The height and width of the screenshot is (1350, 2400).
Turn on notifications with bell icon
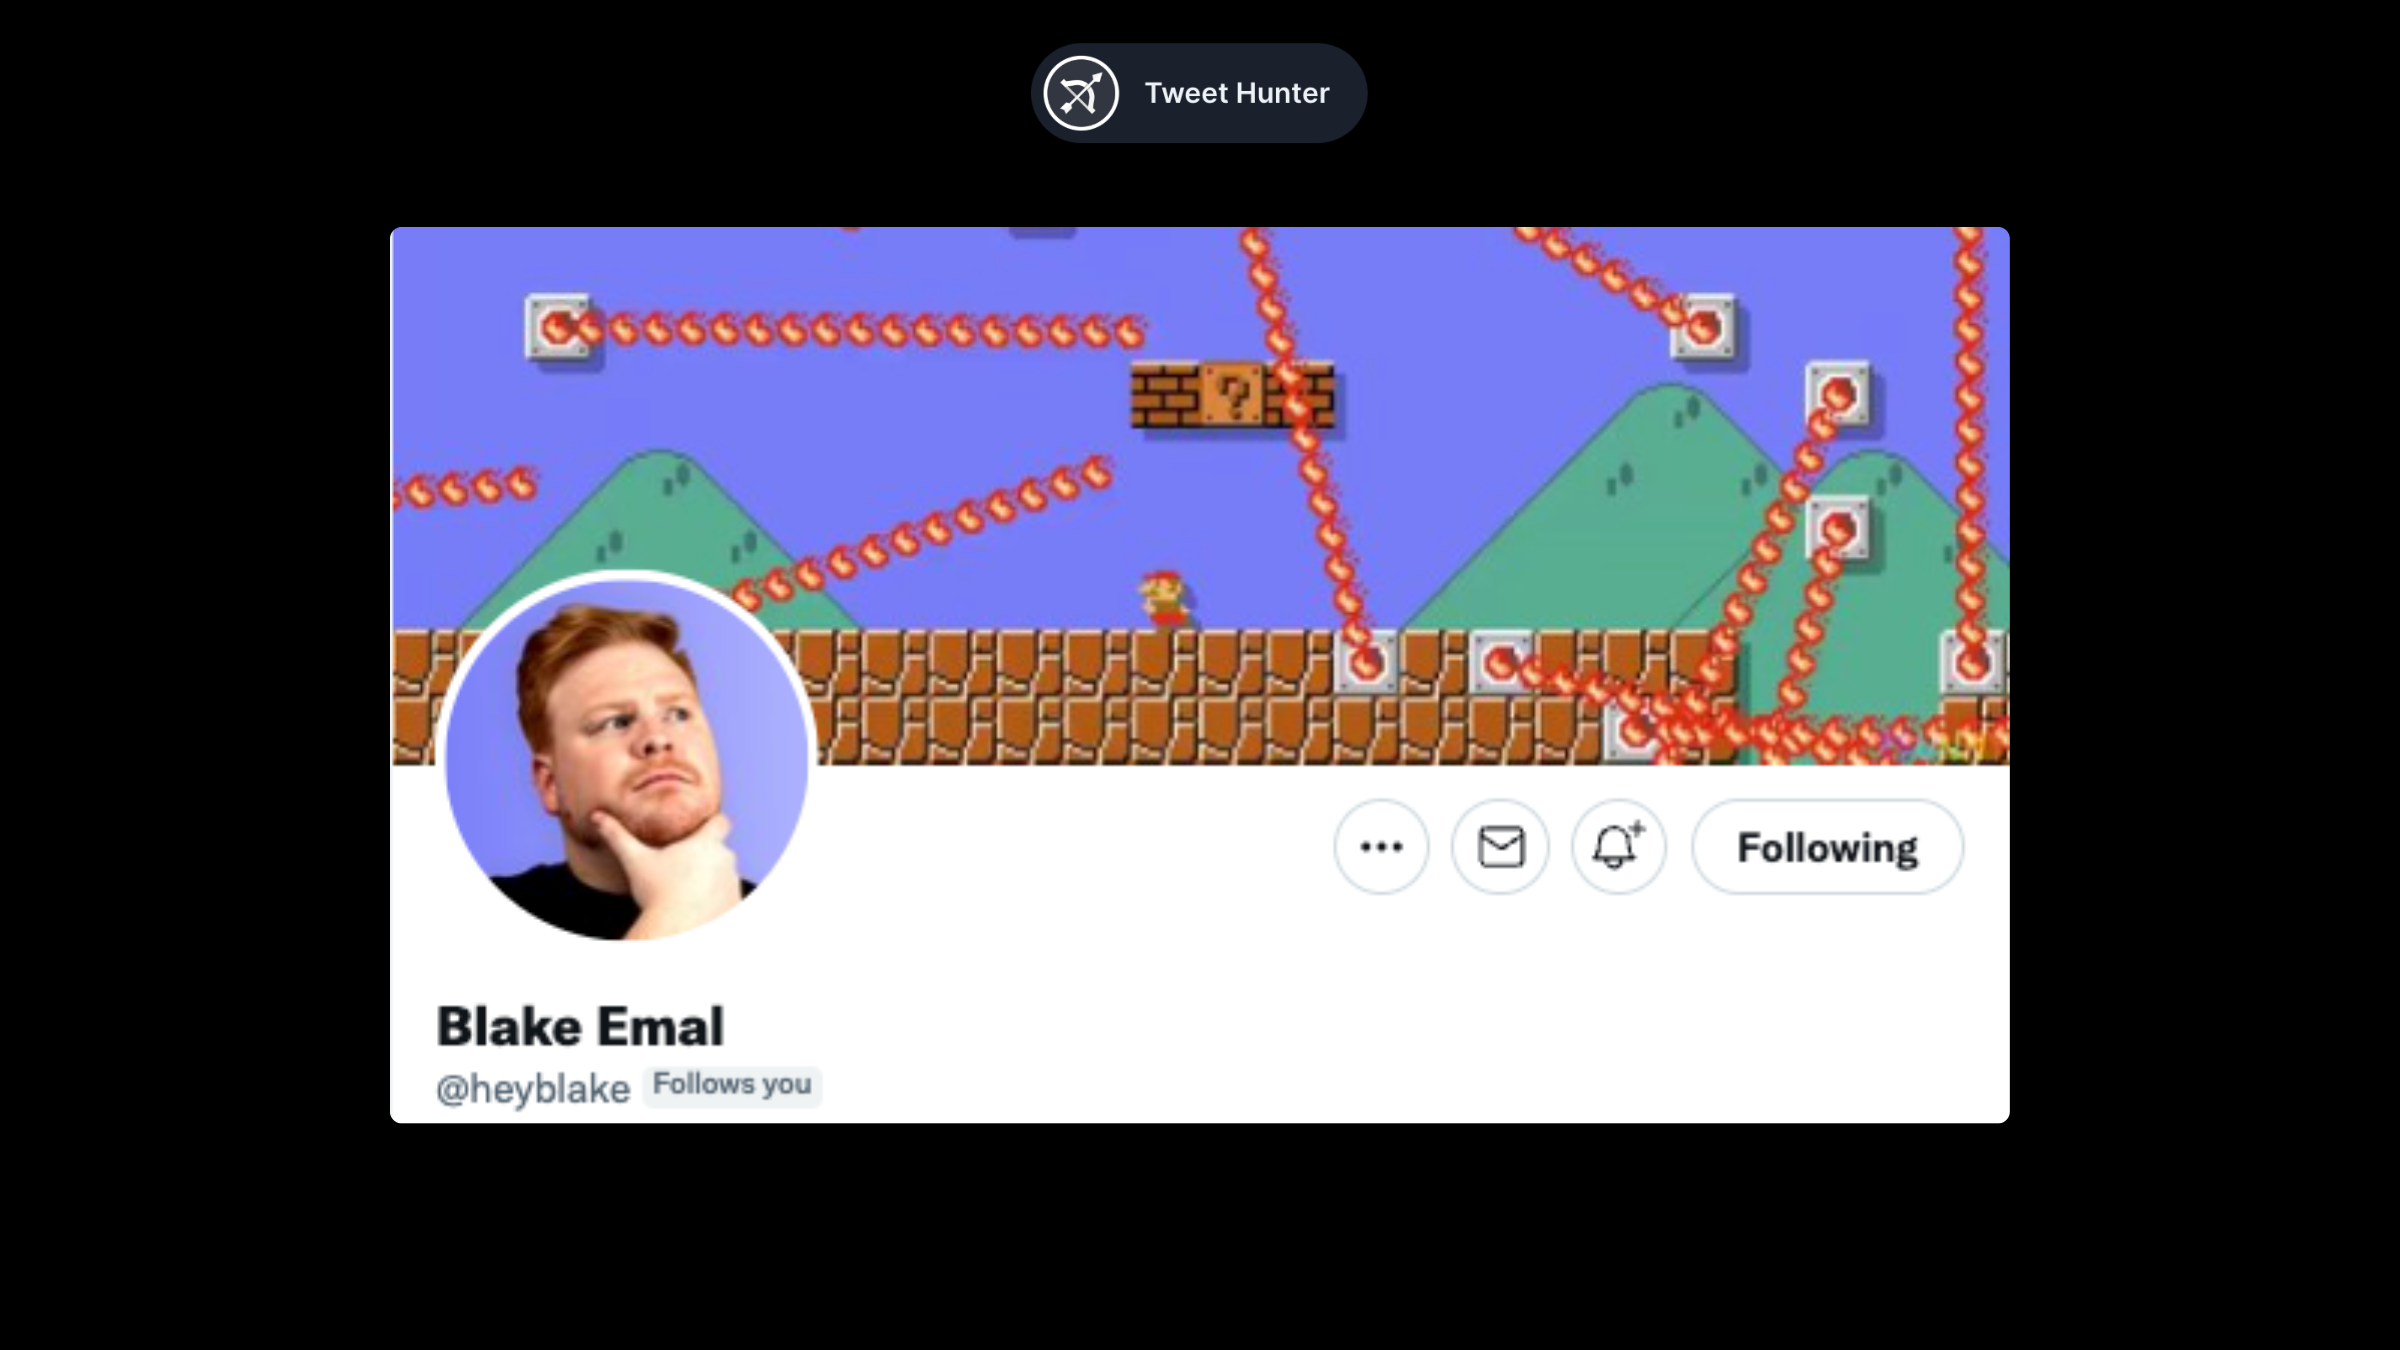[x=1618, y=847]
